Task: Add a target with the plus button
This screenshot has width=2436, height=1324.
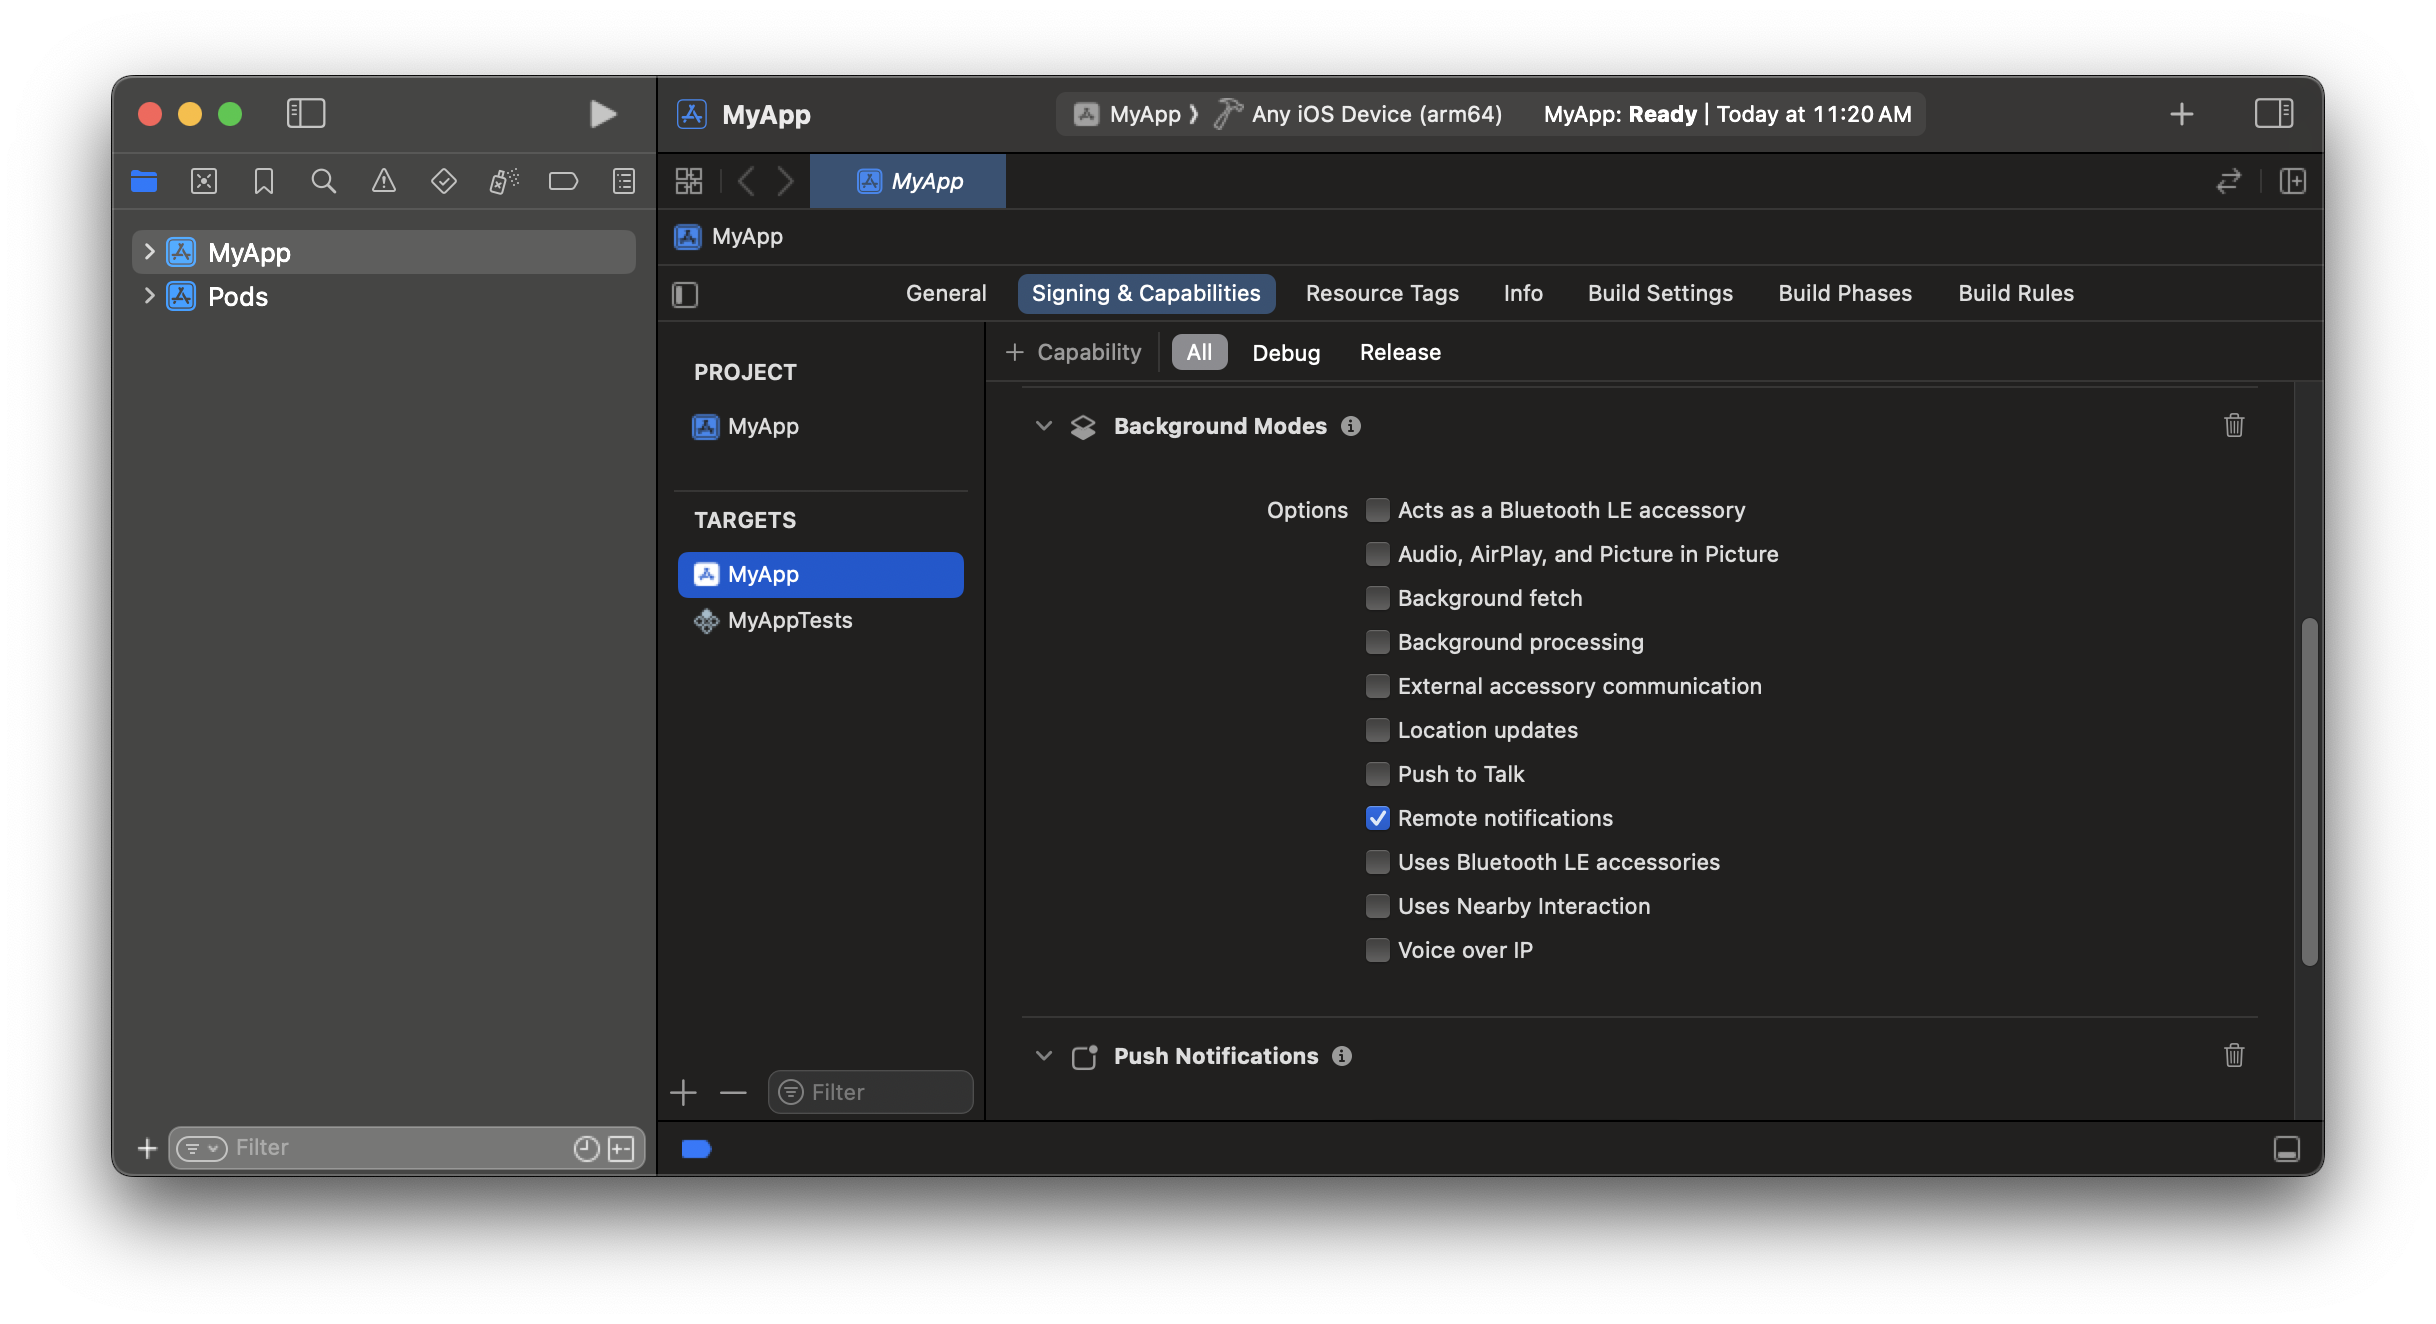Action: point(683,1092)
